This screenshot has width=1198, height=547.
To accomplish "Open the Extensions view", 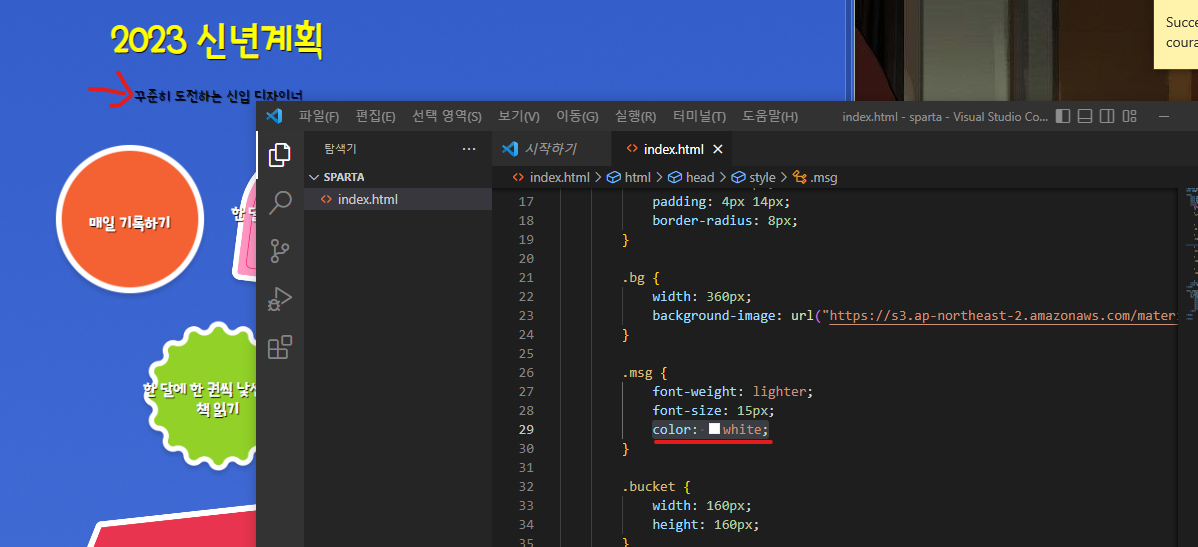I will [x=280, y=347].
